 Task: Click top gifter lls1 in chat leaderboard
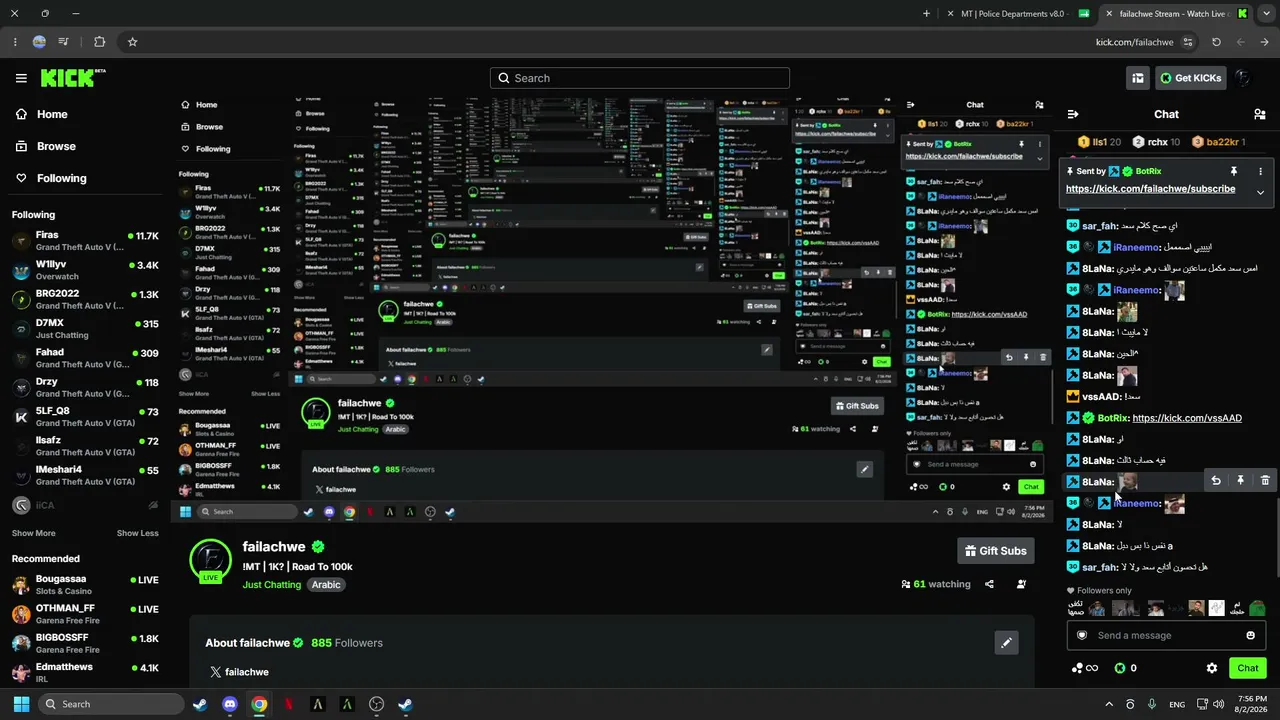1100,142
